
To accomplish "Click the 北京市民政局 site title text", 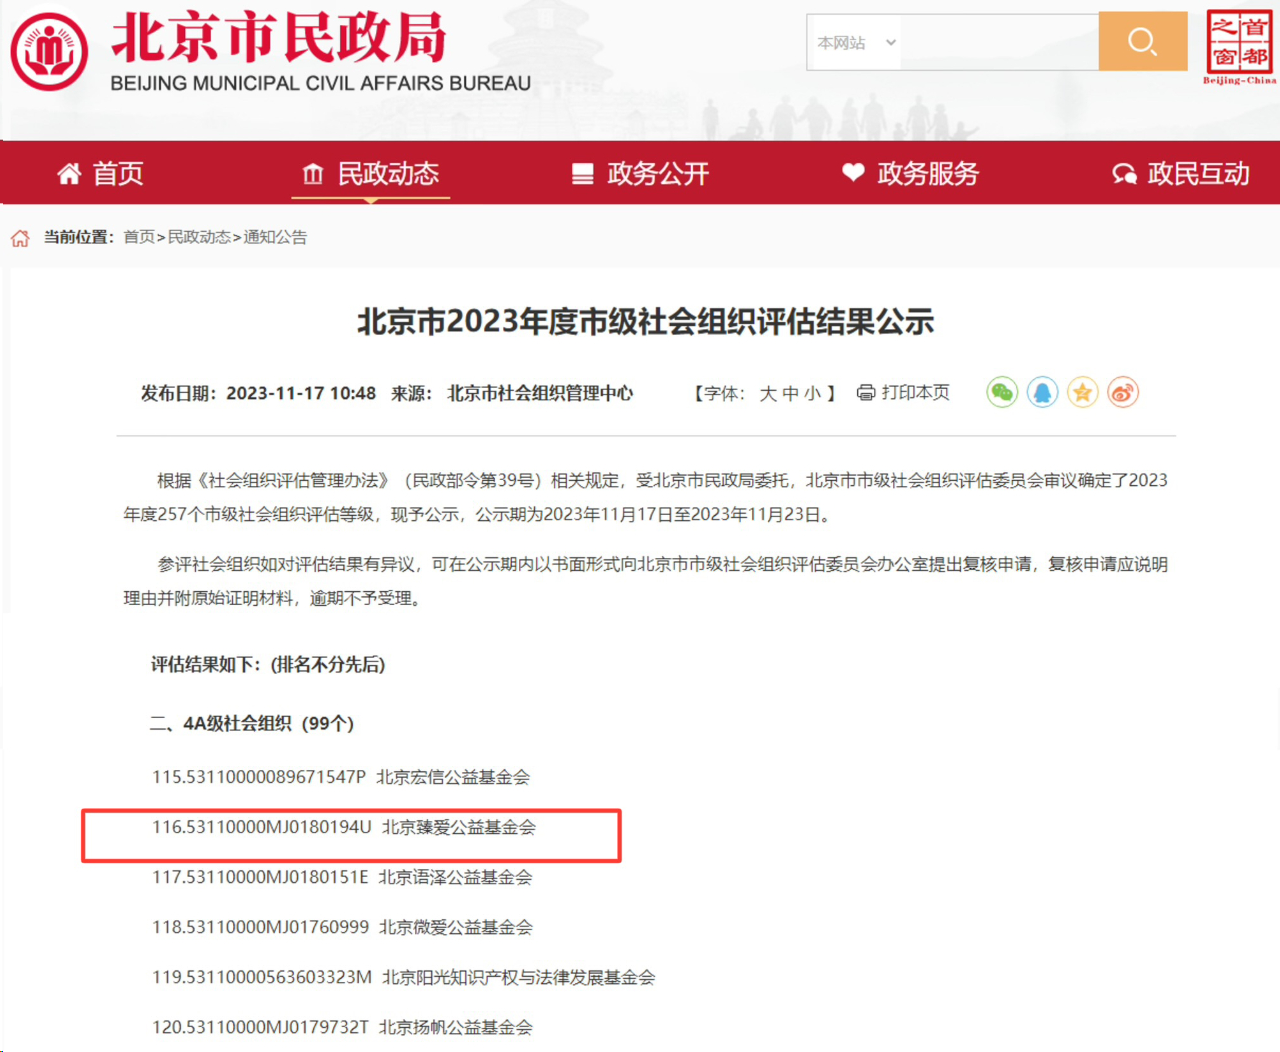I will 279,38.
